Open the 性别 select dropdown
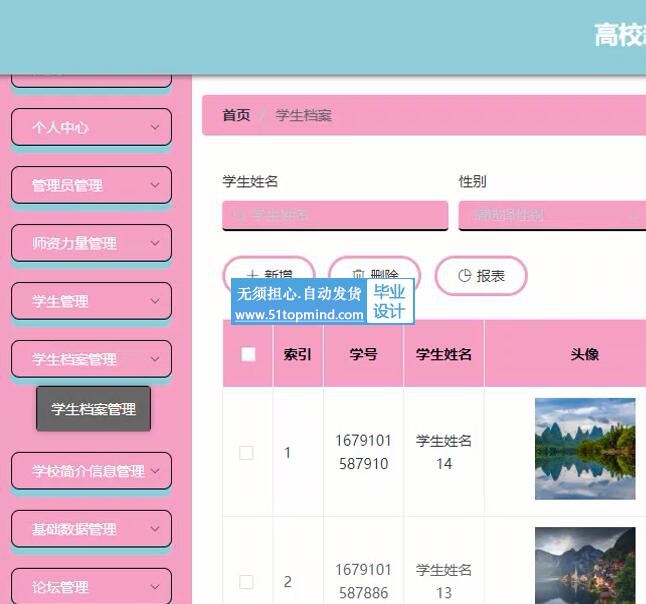This screenshot has width=646, height=604. [x=552, y=215]
